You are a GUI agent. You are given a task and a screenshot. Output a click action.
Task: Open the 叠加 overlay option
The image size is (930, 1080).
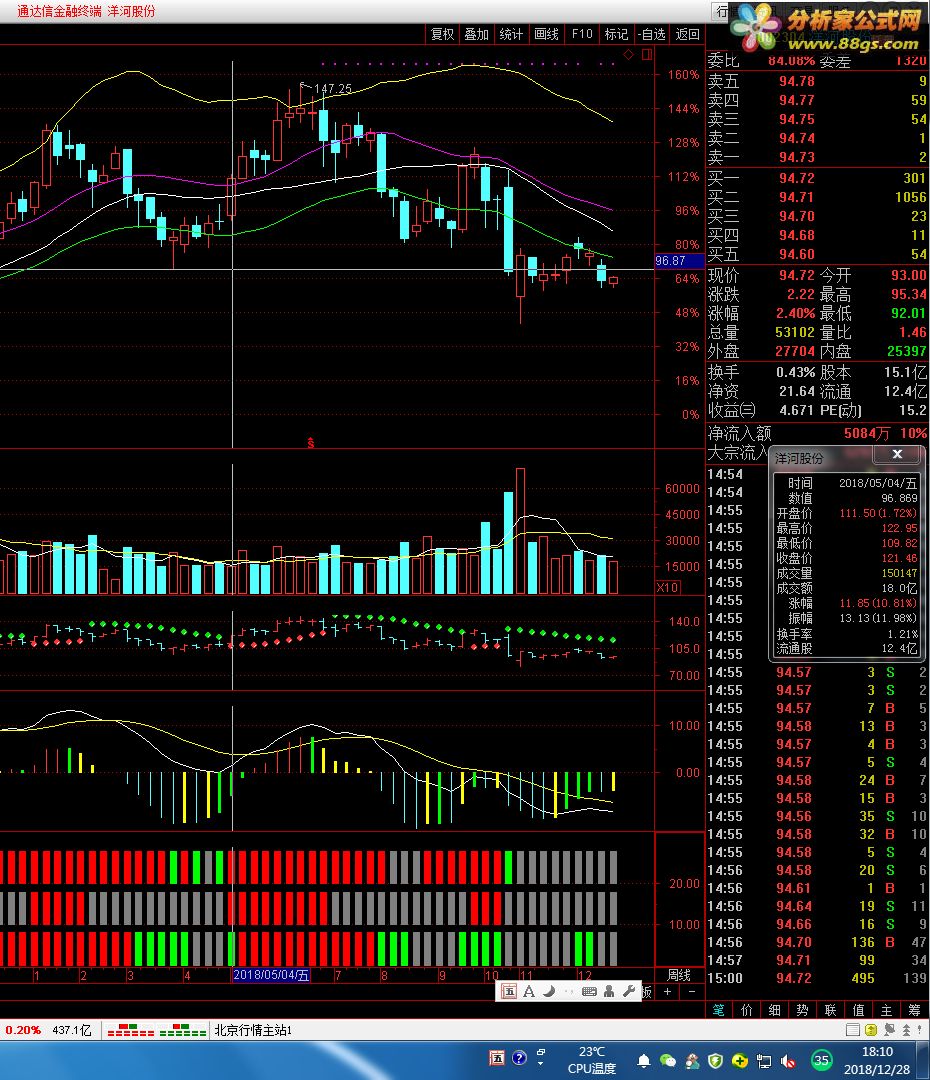[477, 34]
